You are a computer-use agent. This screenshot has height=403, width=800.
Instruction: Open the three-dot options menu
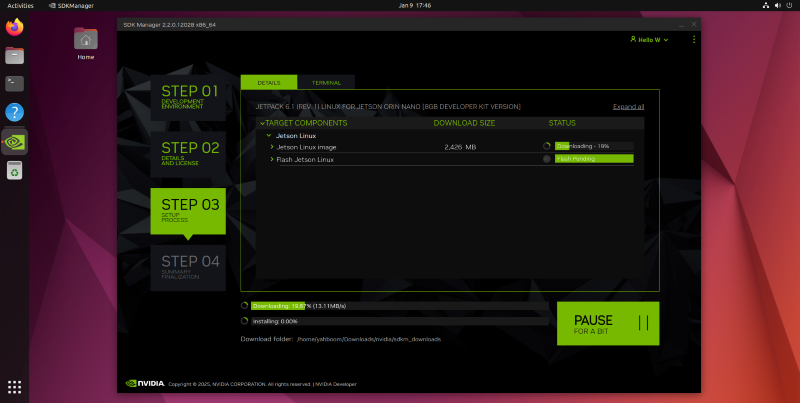point(694,40)
